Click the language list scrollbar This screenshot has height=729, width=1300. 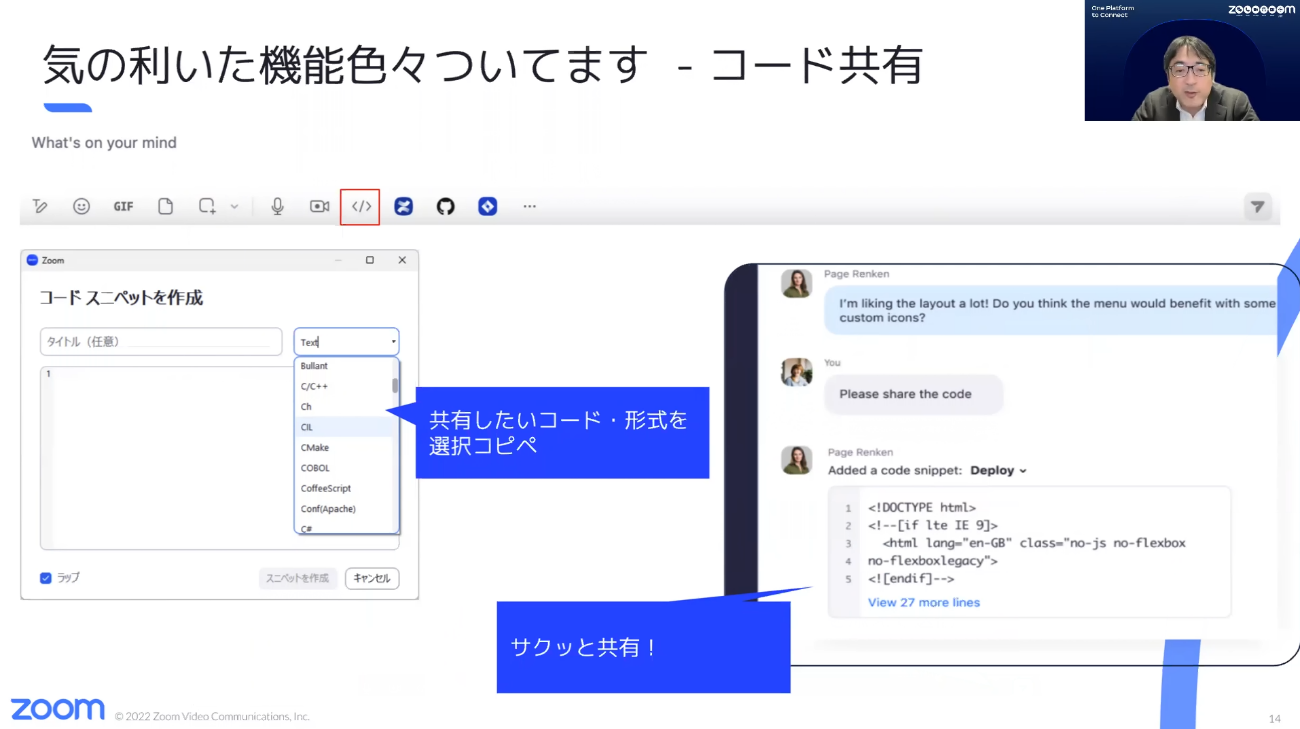click(396, 386)
